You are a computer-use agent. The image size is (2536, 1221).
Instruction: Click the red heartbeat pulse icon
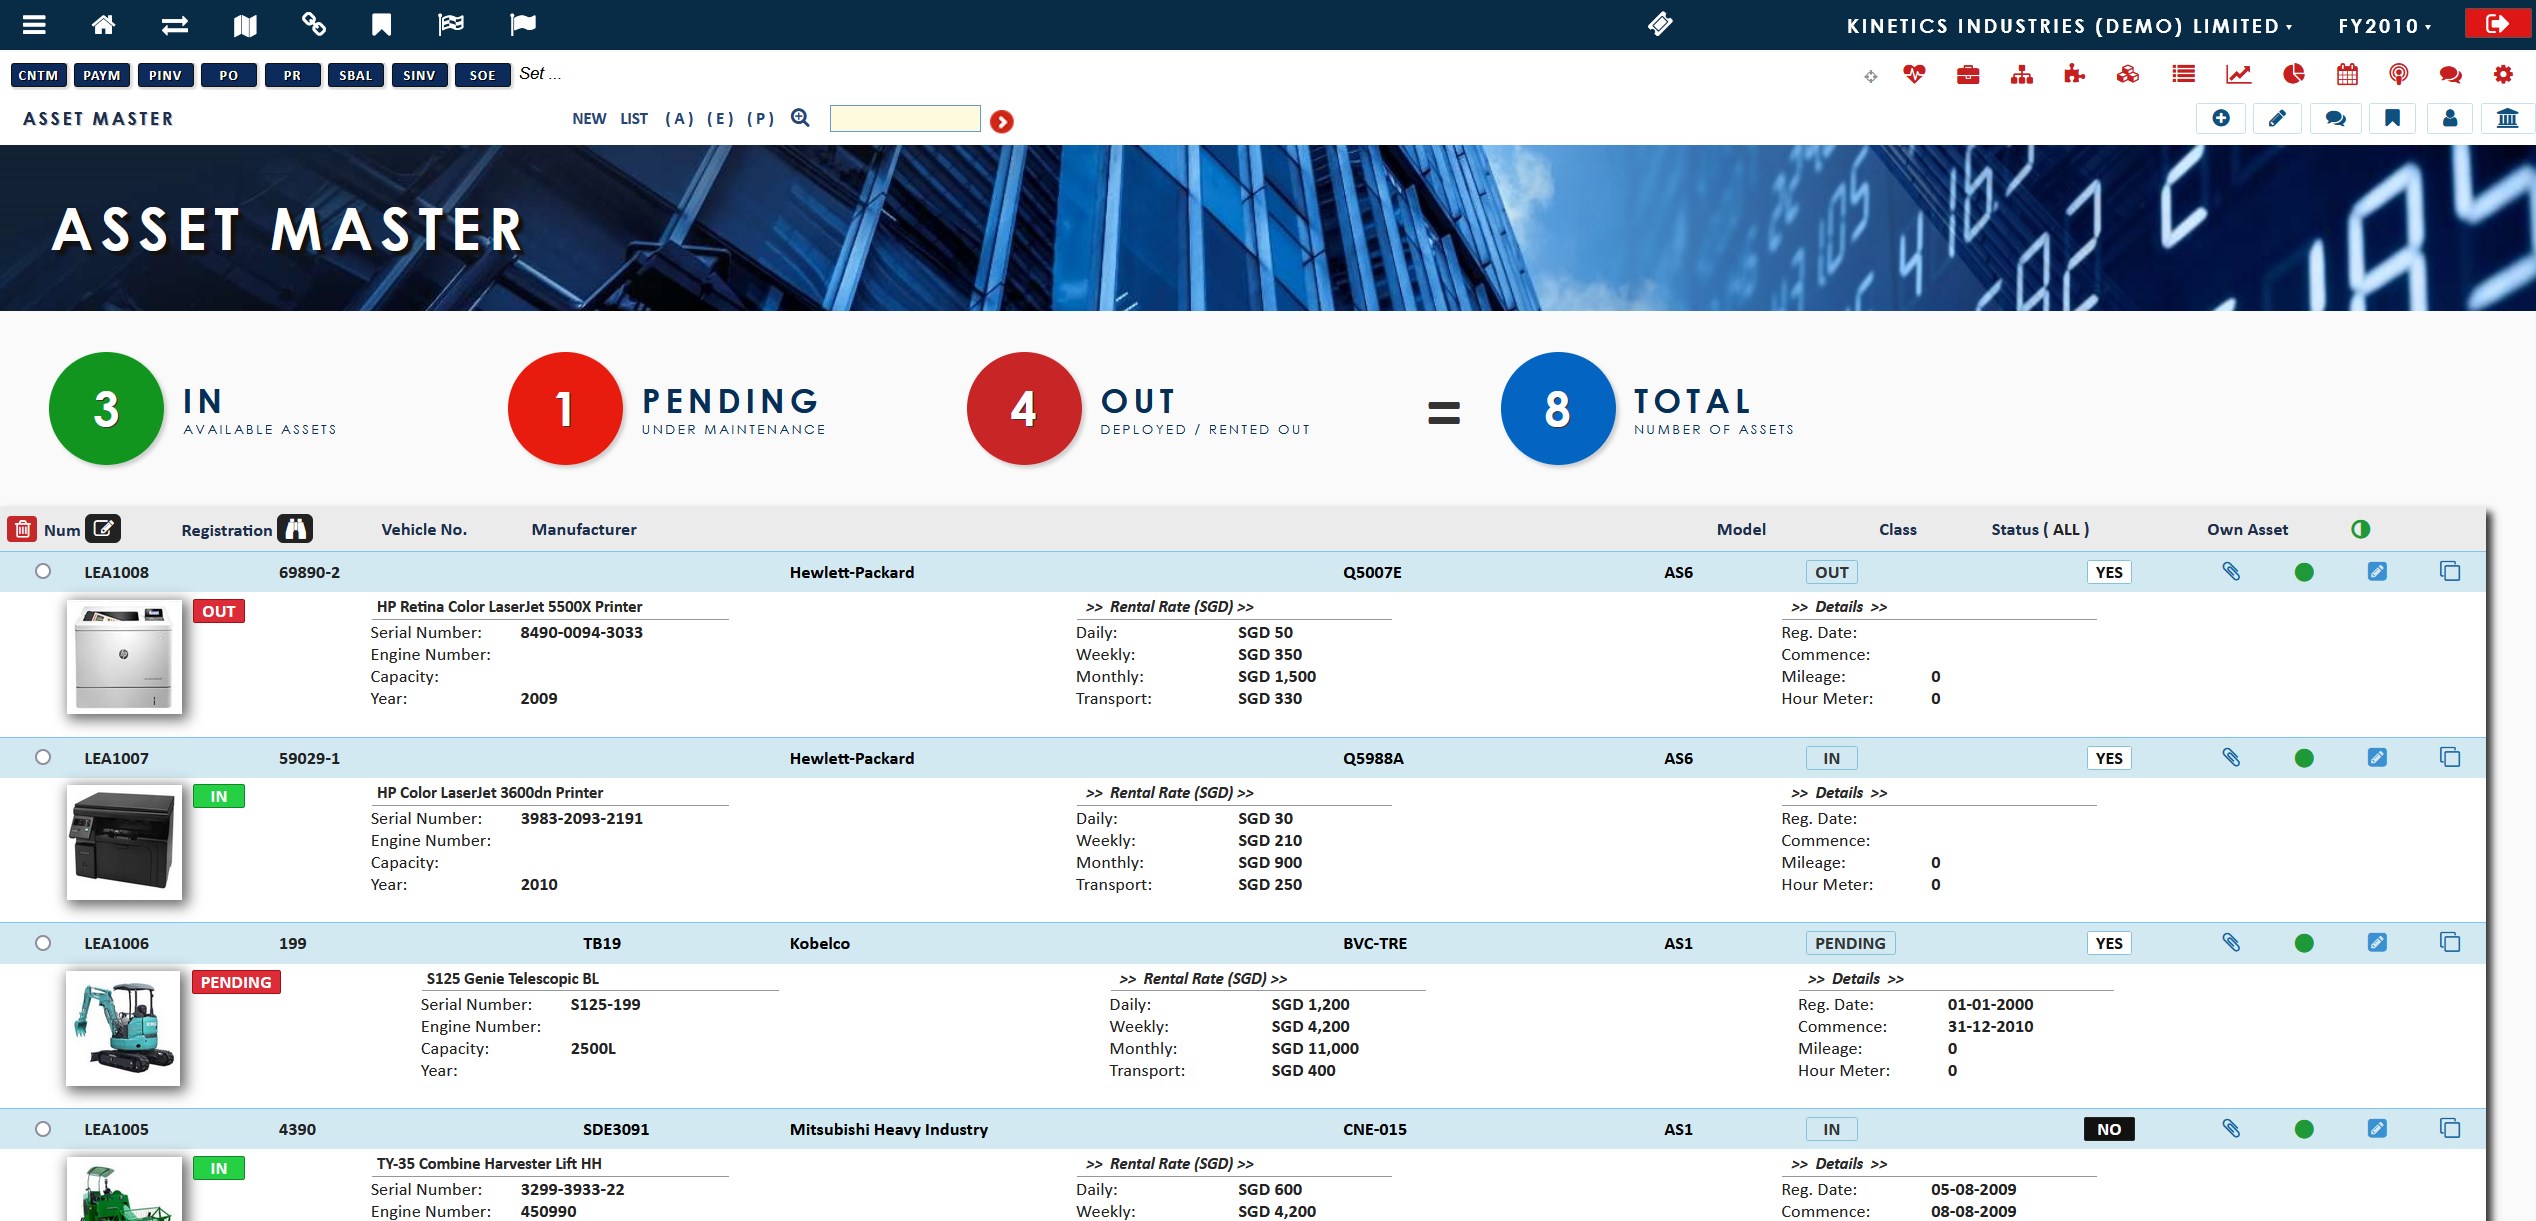(x=1914, y=74)
